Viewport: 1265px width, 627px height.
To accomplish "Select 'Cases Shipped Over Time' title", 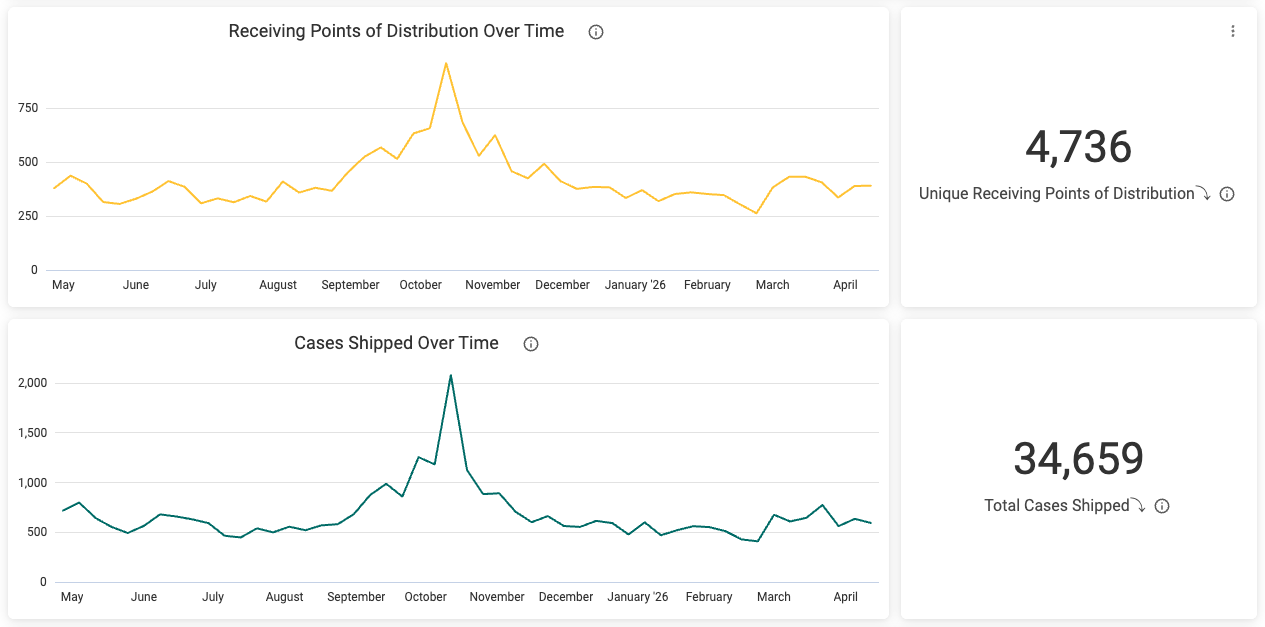I will (396, 343).
